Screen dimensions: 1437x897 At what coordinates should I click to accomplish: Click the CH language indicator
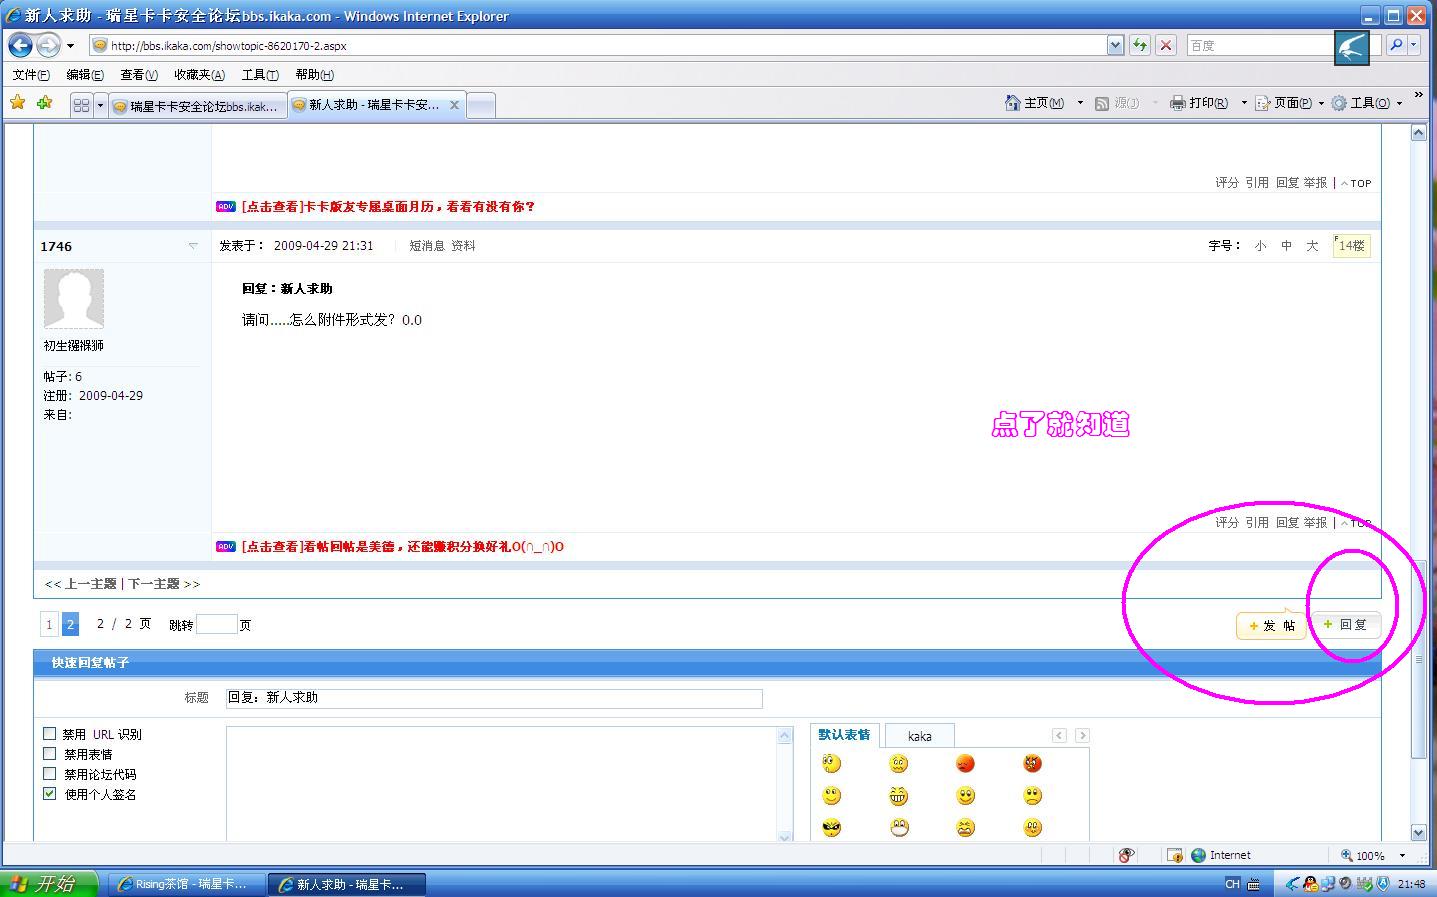[x=1232, y=884]
